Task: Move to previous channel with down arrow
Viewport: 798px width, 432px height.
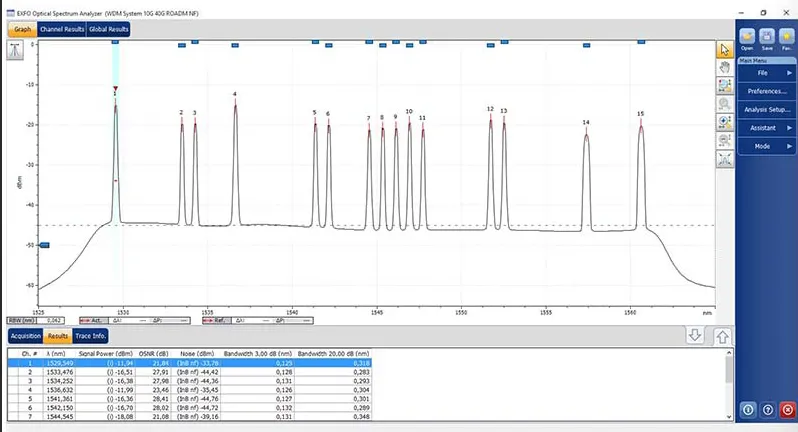Action: click(695, 335)
